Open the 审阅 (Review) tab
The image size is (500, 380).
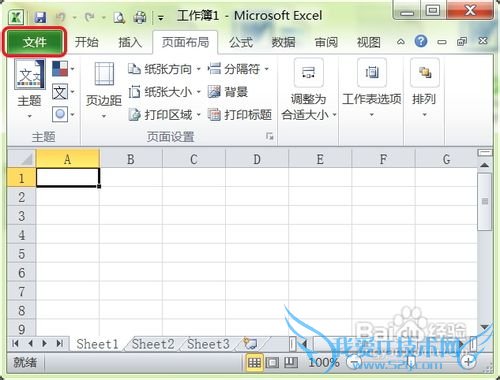(x=326, y=42)
